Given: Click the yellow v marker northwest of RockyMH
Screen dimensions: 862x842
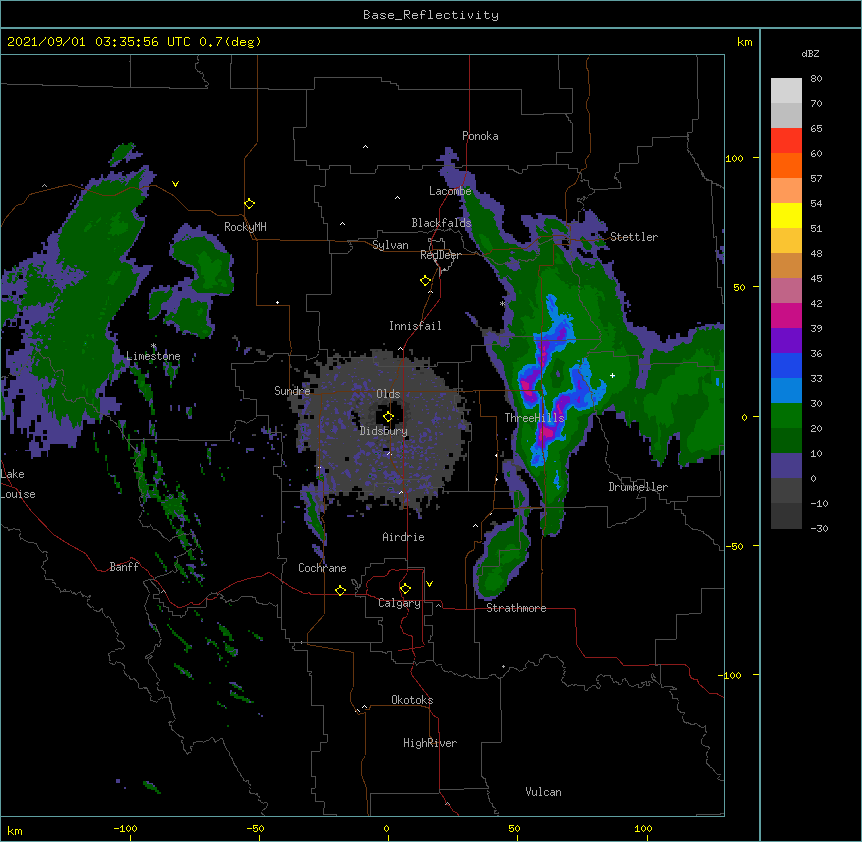Looking at the screenshot, I should 175,184.
